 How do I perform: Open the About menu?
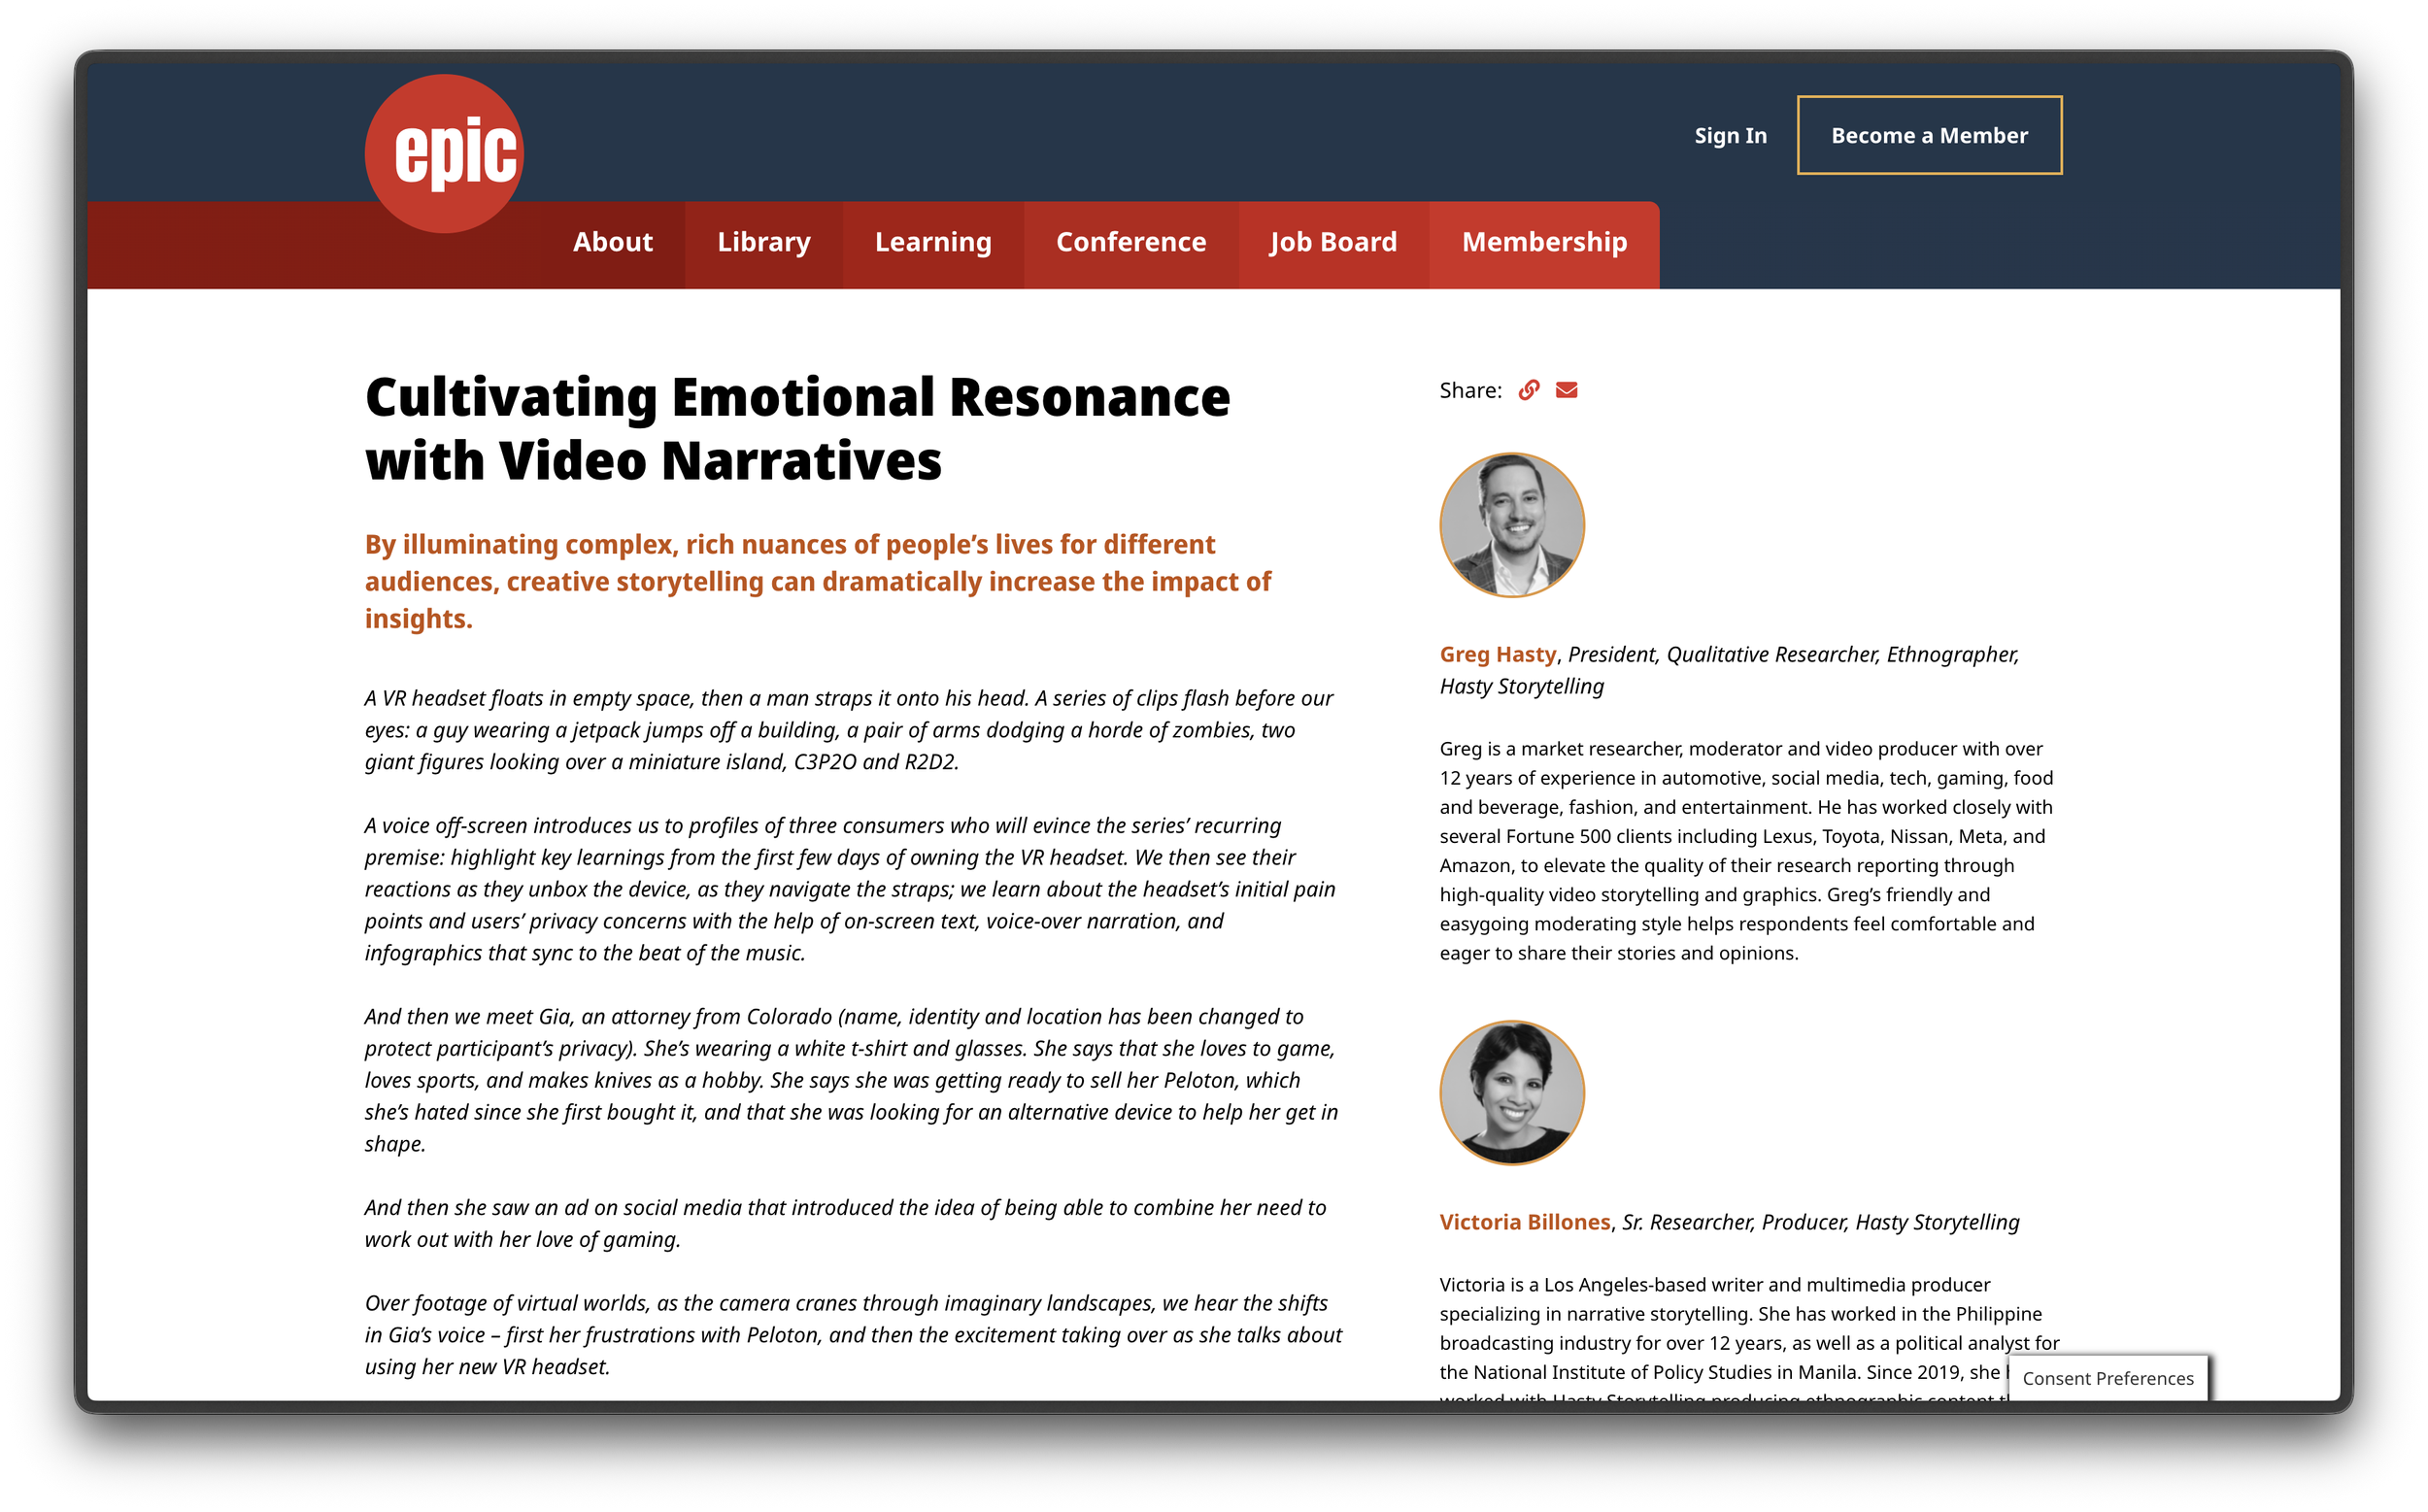click(x=612, y=242)
